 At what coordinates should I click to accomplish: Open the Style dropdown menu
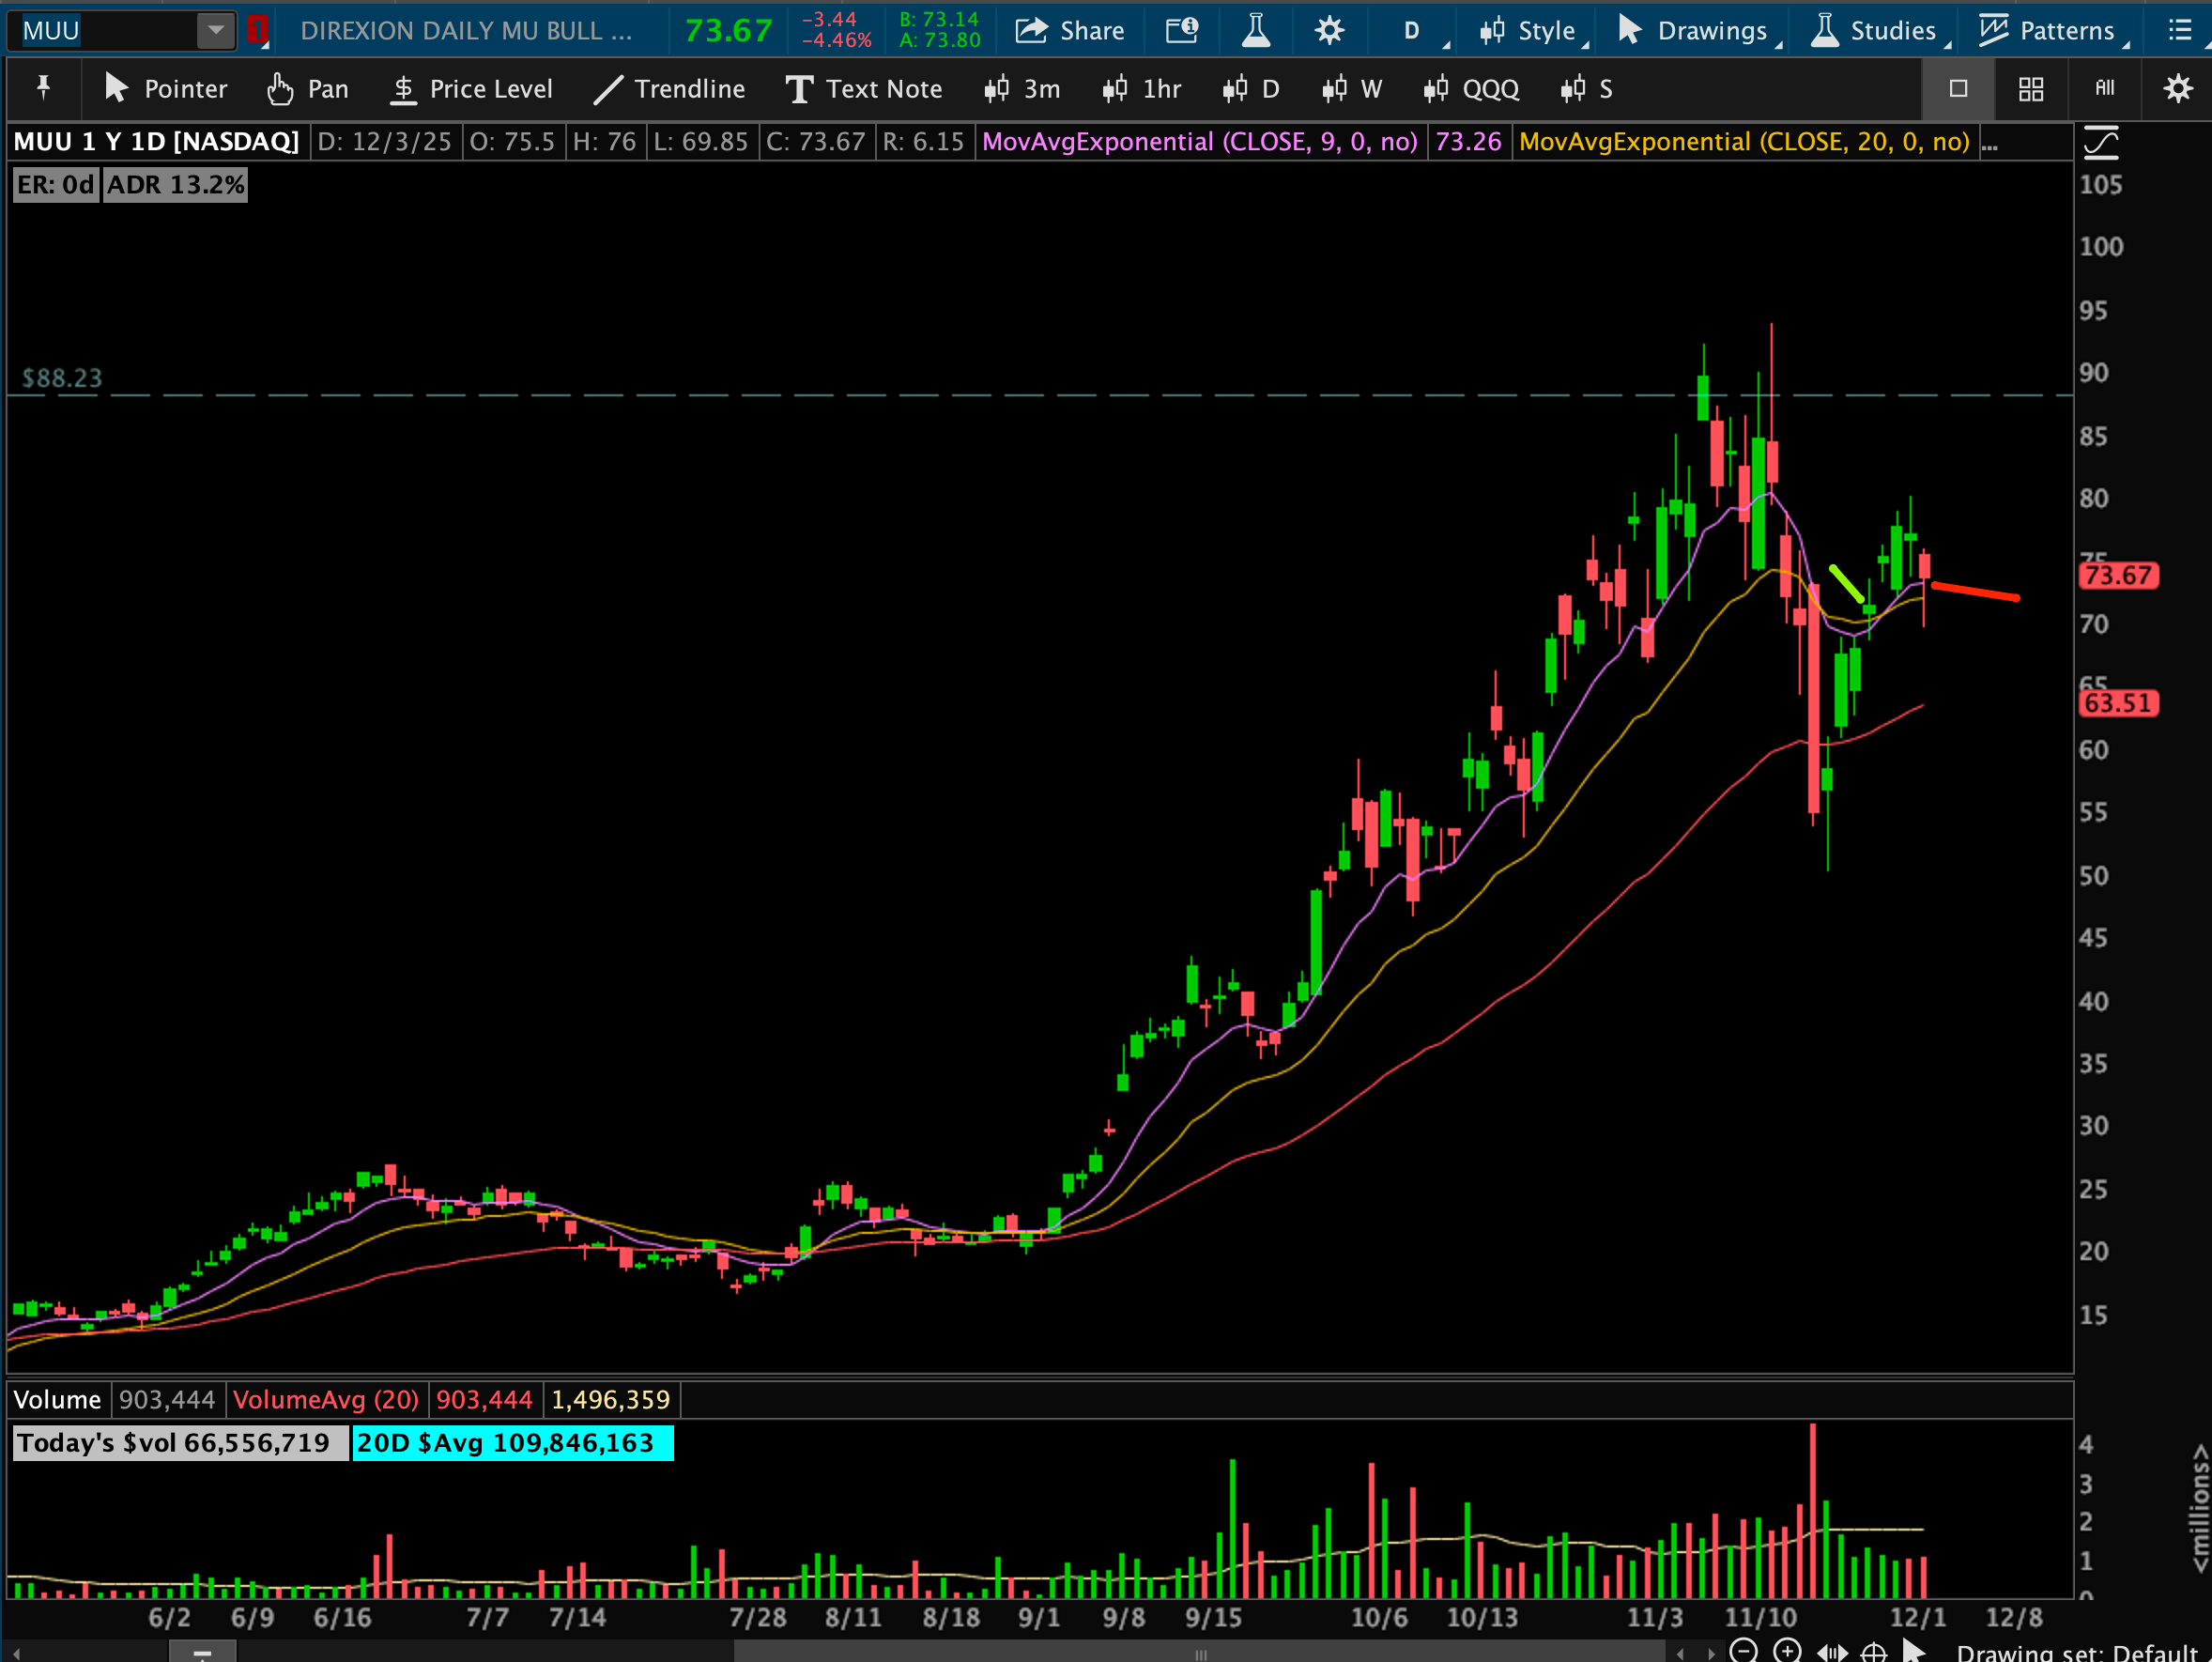(1531, 31)
